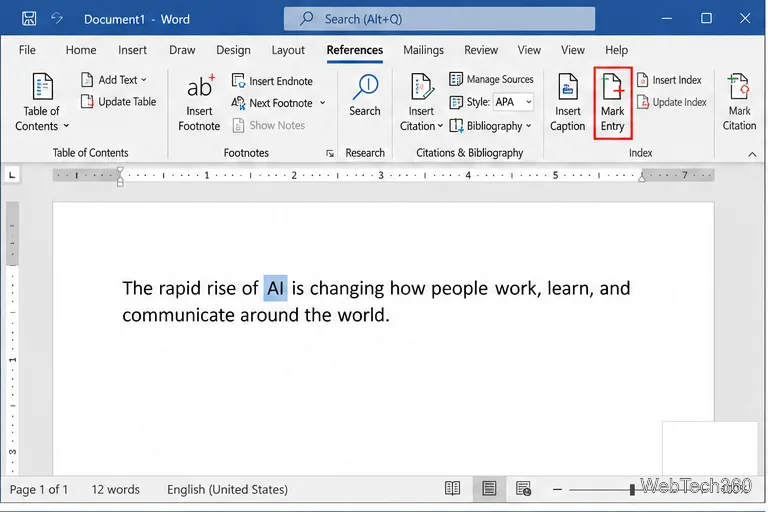Screen dimensions: 768x512
Task: Open Add Text dropdown
Action: pyautogui.click(x=114, y=79)
